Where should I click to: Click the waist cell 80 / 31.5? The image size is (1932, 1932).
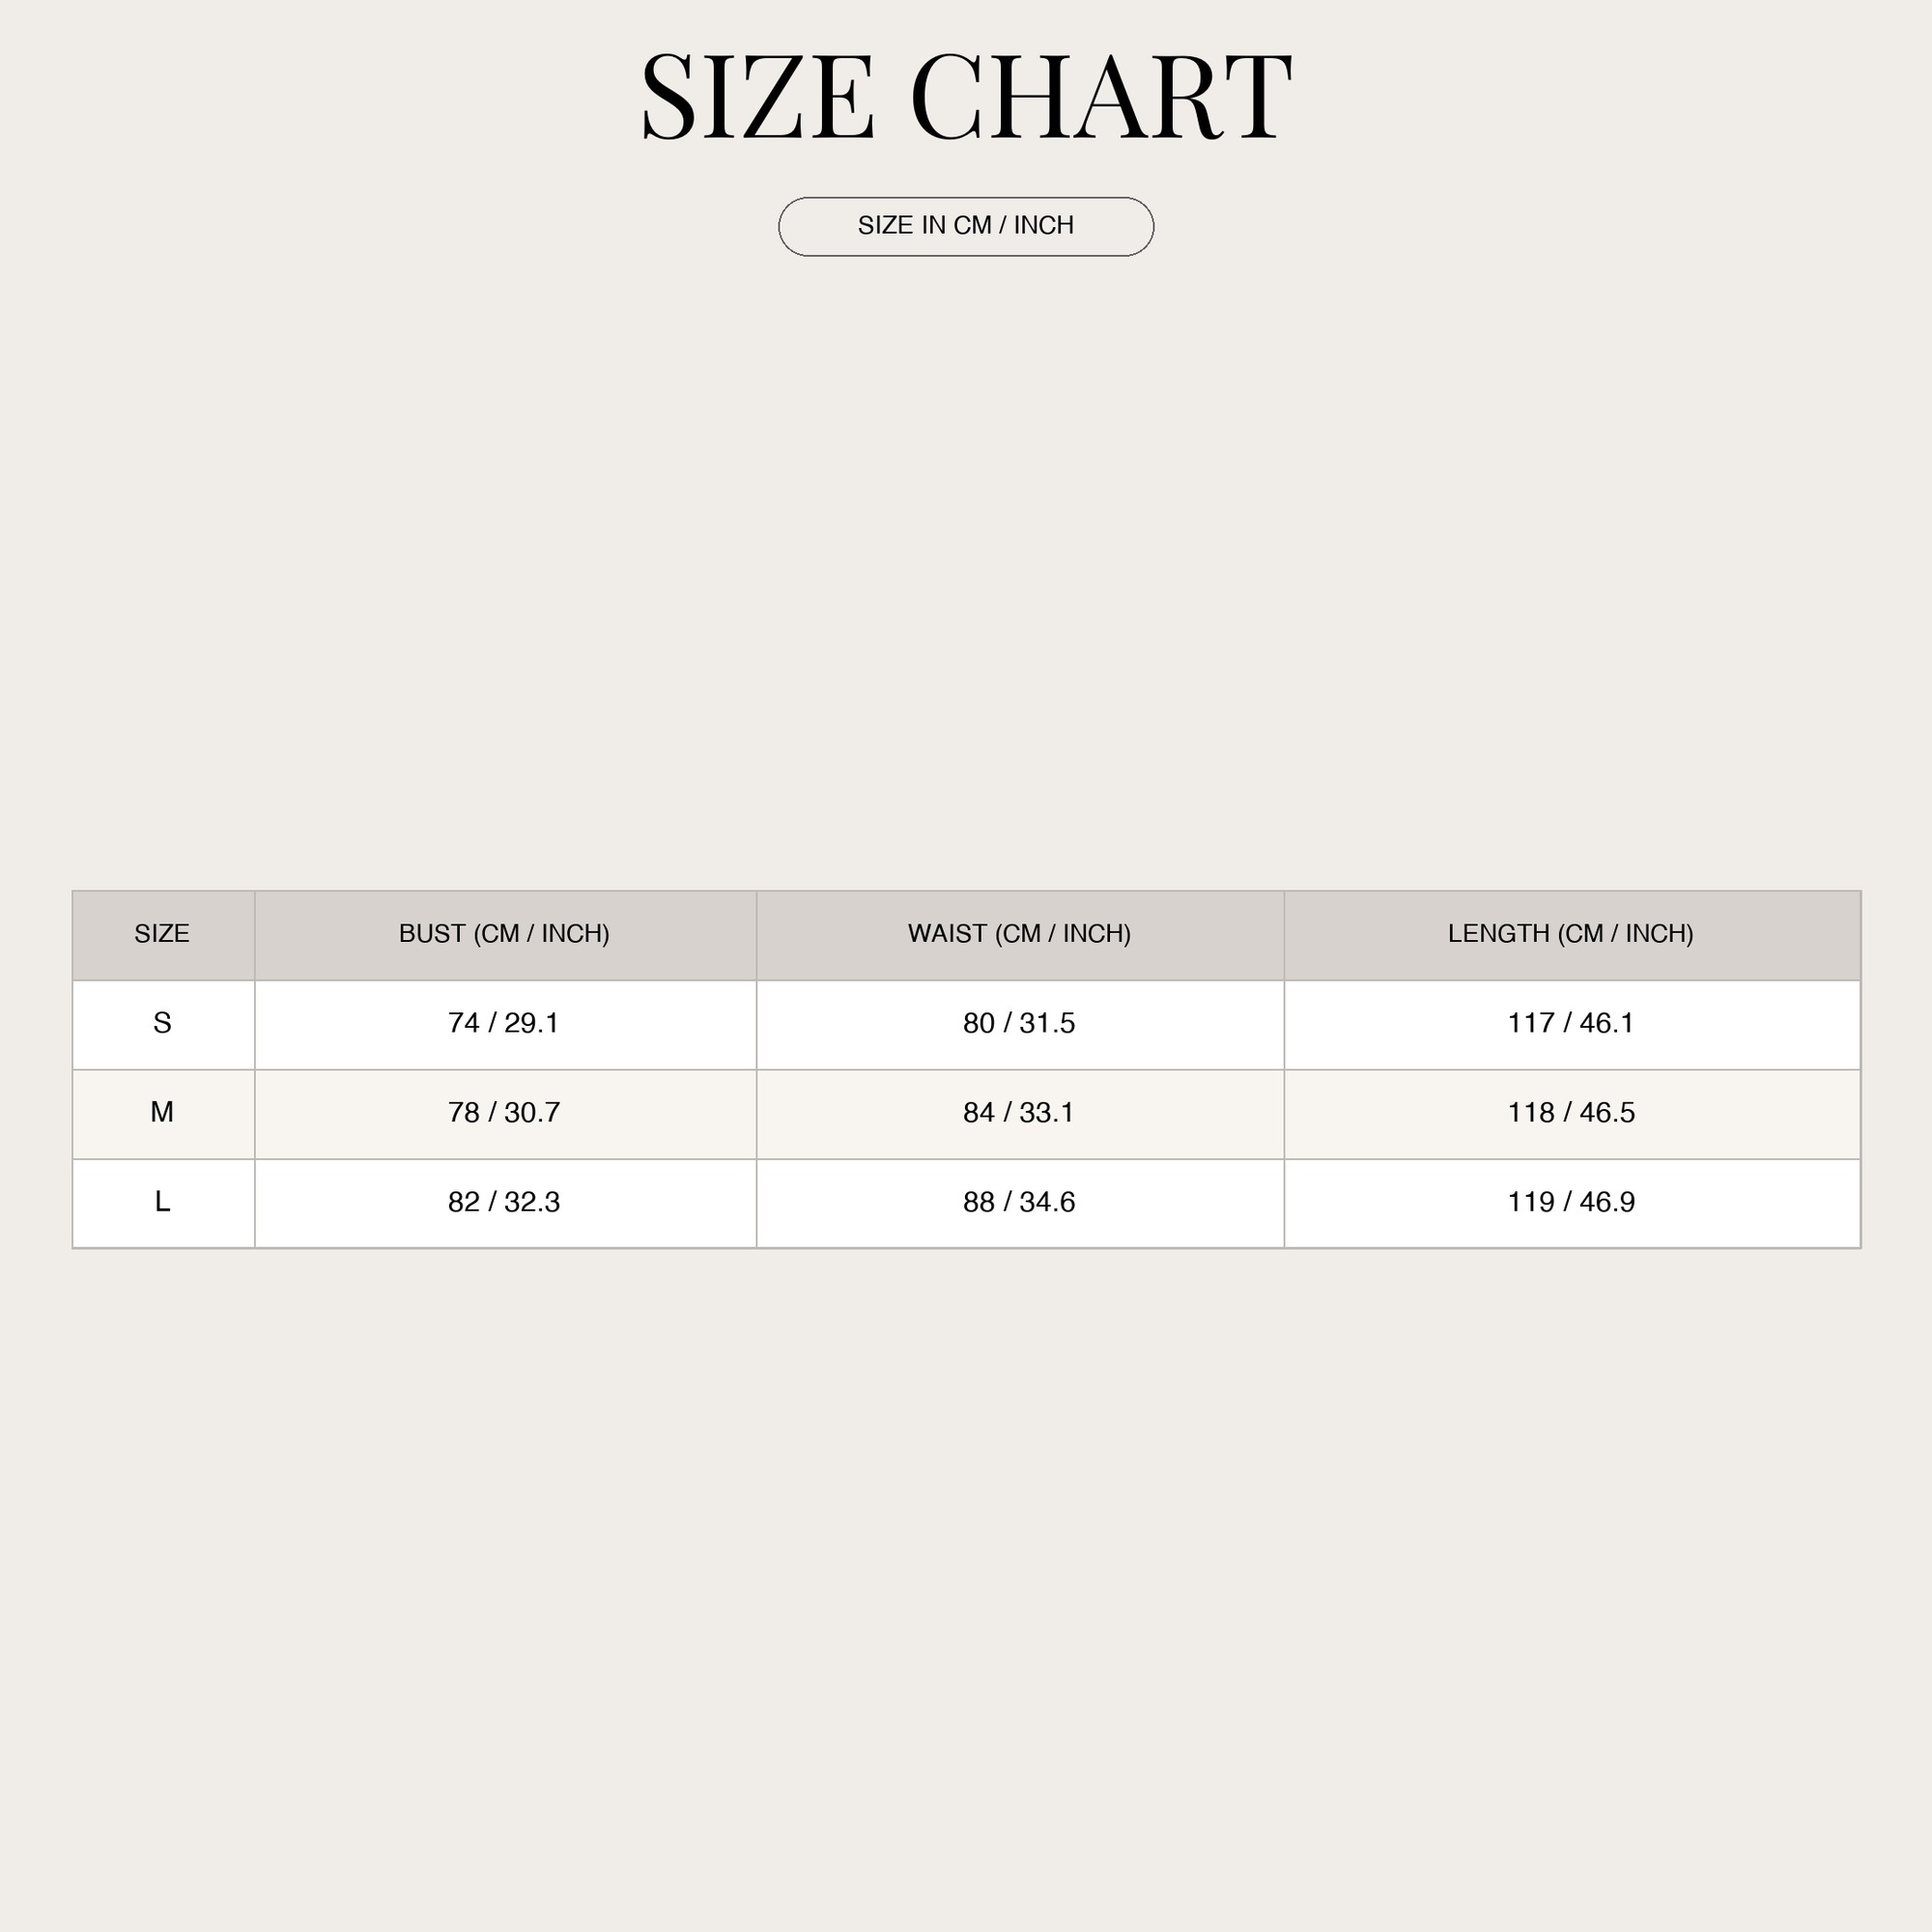coord(1020,1025)
